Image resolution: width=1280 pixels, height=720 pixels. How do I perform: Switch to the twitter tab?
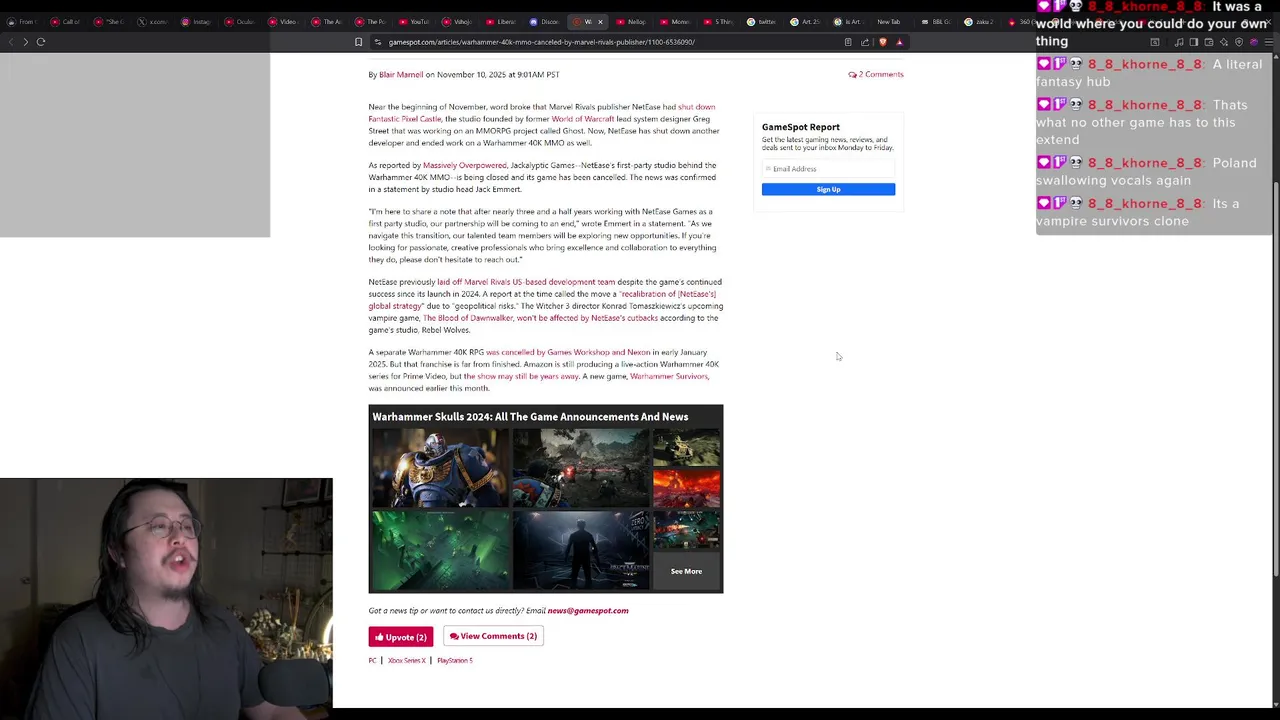pyautogui.click(x=762, y=22)
